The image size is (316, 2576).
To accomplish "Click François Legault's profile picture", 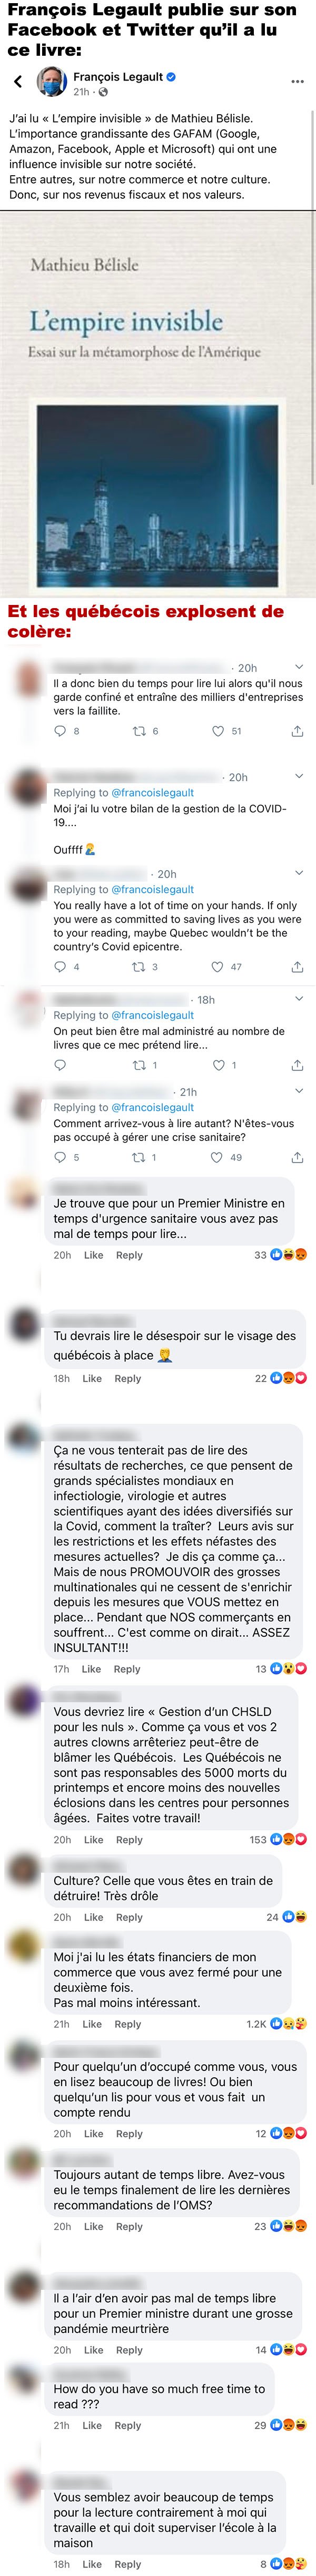I will [x=51, y=82].
